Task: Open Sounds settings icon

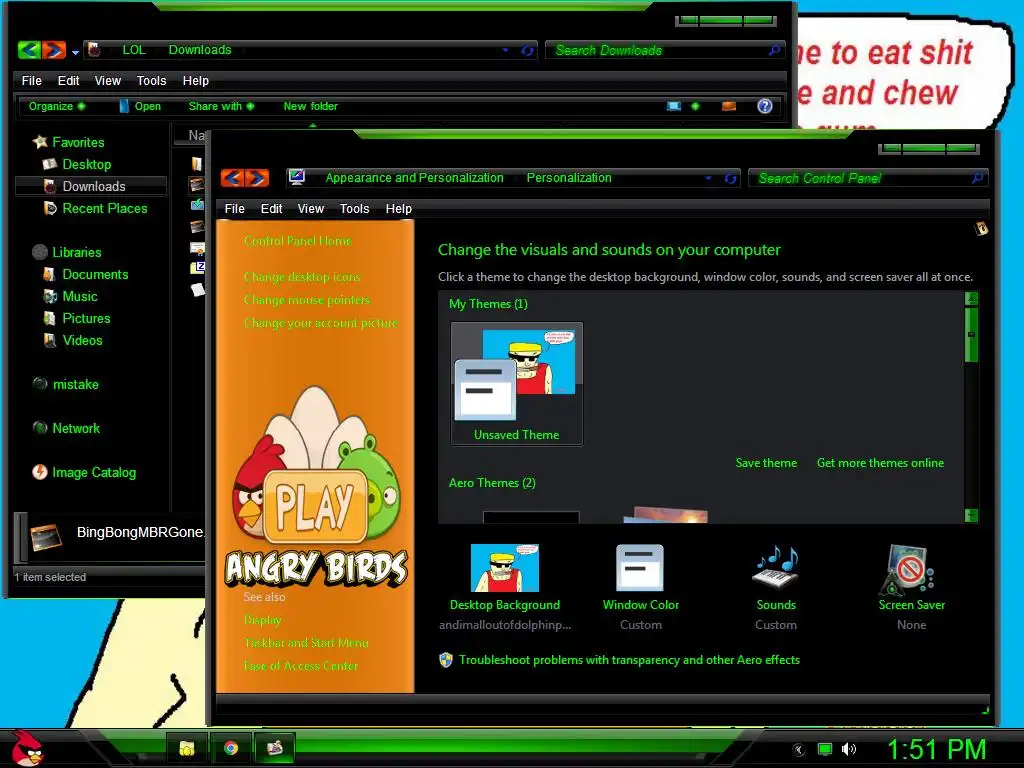Action: (x=776, y=568)
